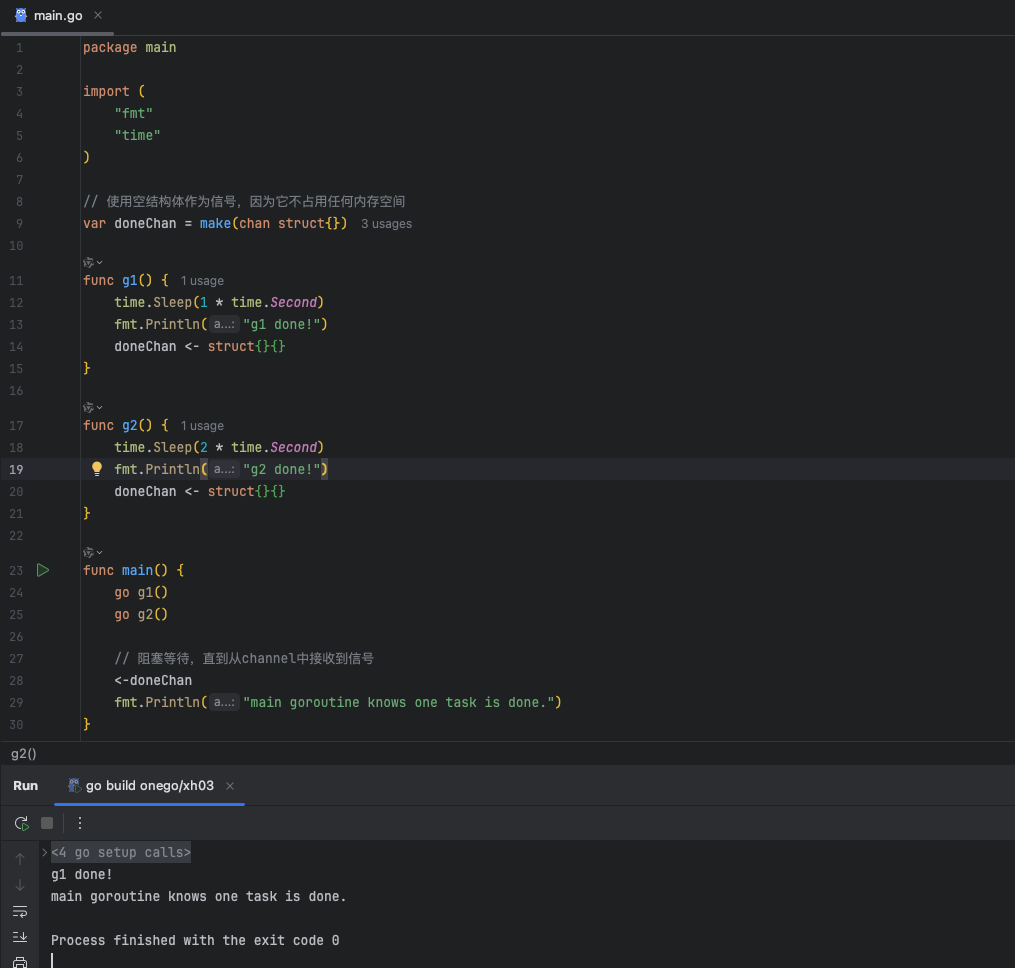The width and height of the screenshot is (1015, 968).
Task: Toggle scroll to end of console output
Action: pyautogui.click(x=20, y=937)
